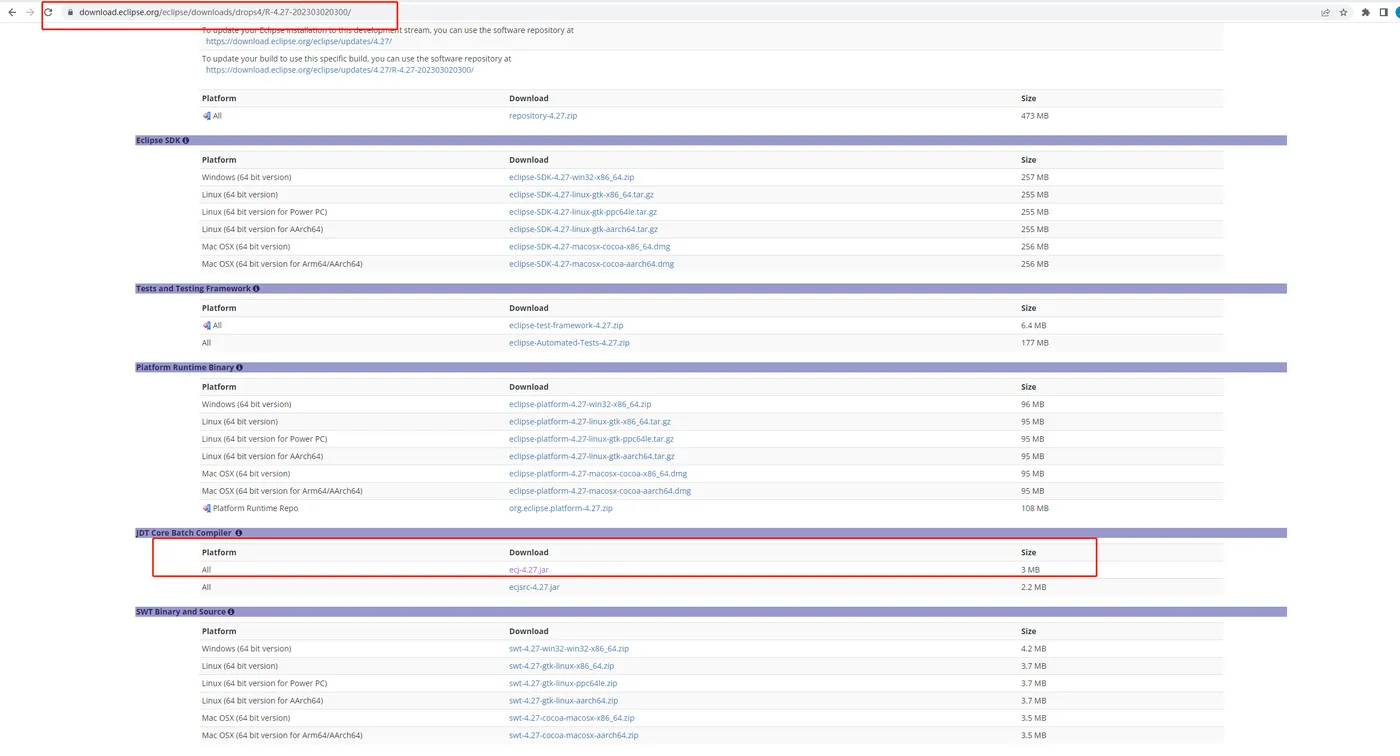Click the 4.2 MB size value
This screenshot has width=1400, height=756.
pos(1033,649)
